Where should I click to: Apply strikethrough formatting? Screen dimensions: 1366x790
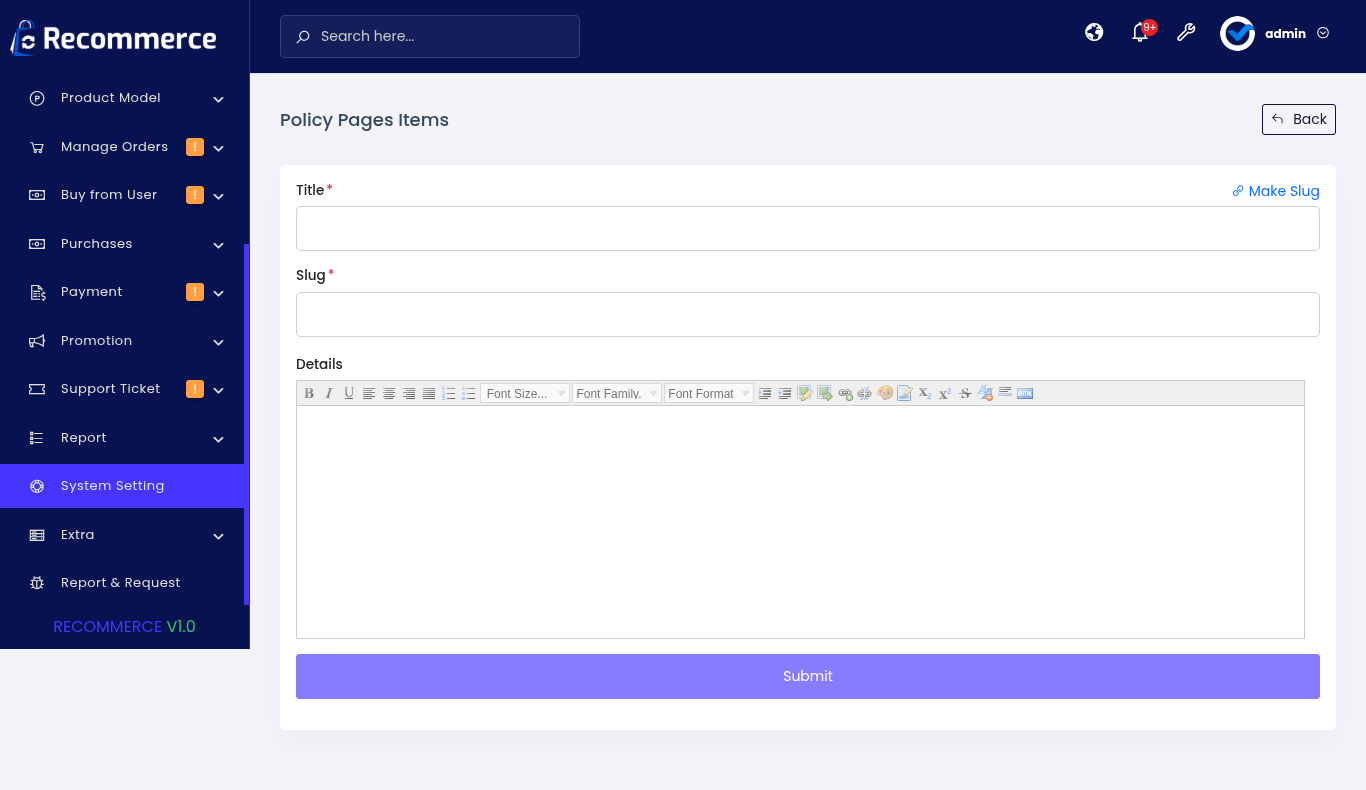tap(964, 393)
